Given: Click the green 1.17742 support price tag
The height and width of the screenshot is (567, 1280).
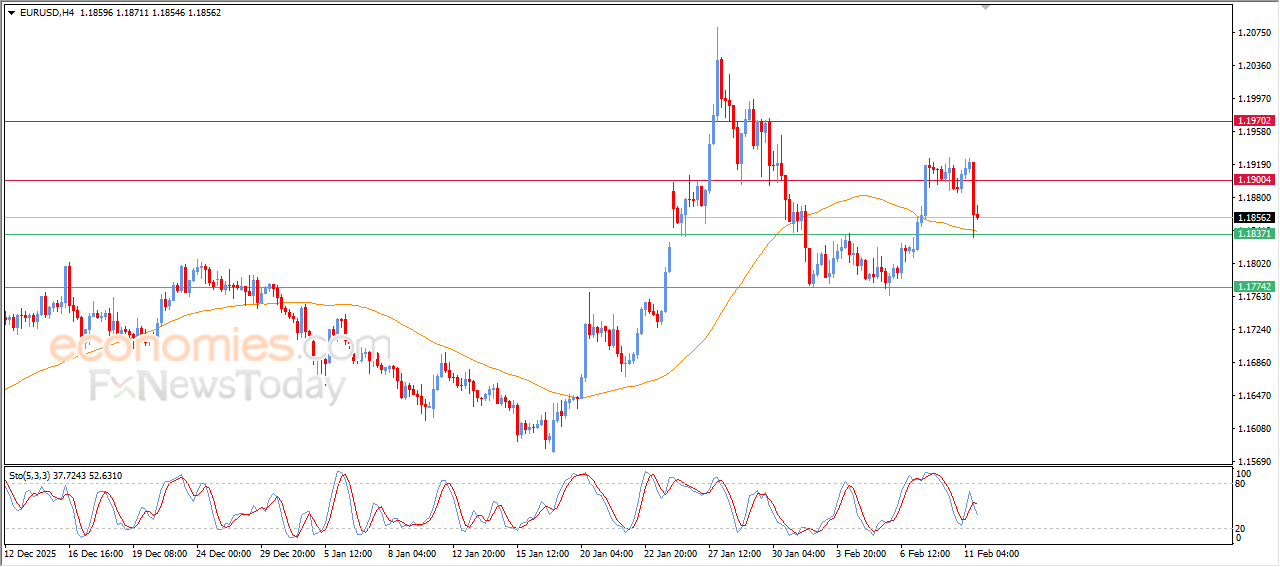Looking at the screenshot, I should [1254, 286].
